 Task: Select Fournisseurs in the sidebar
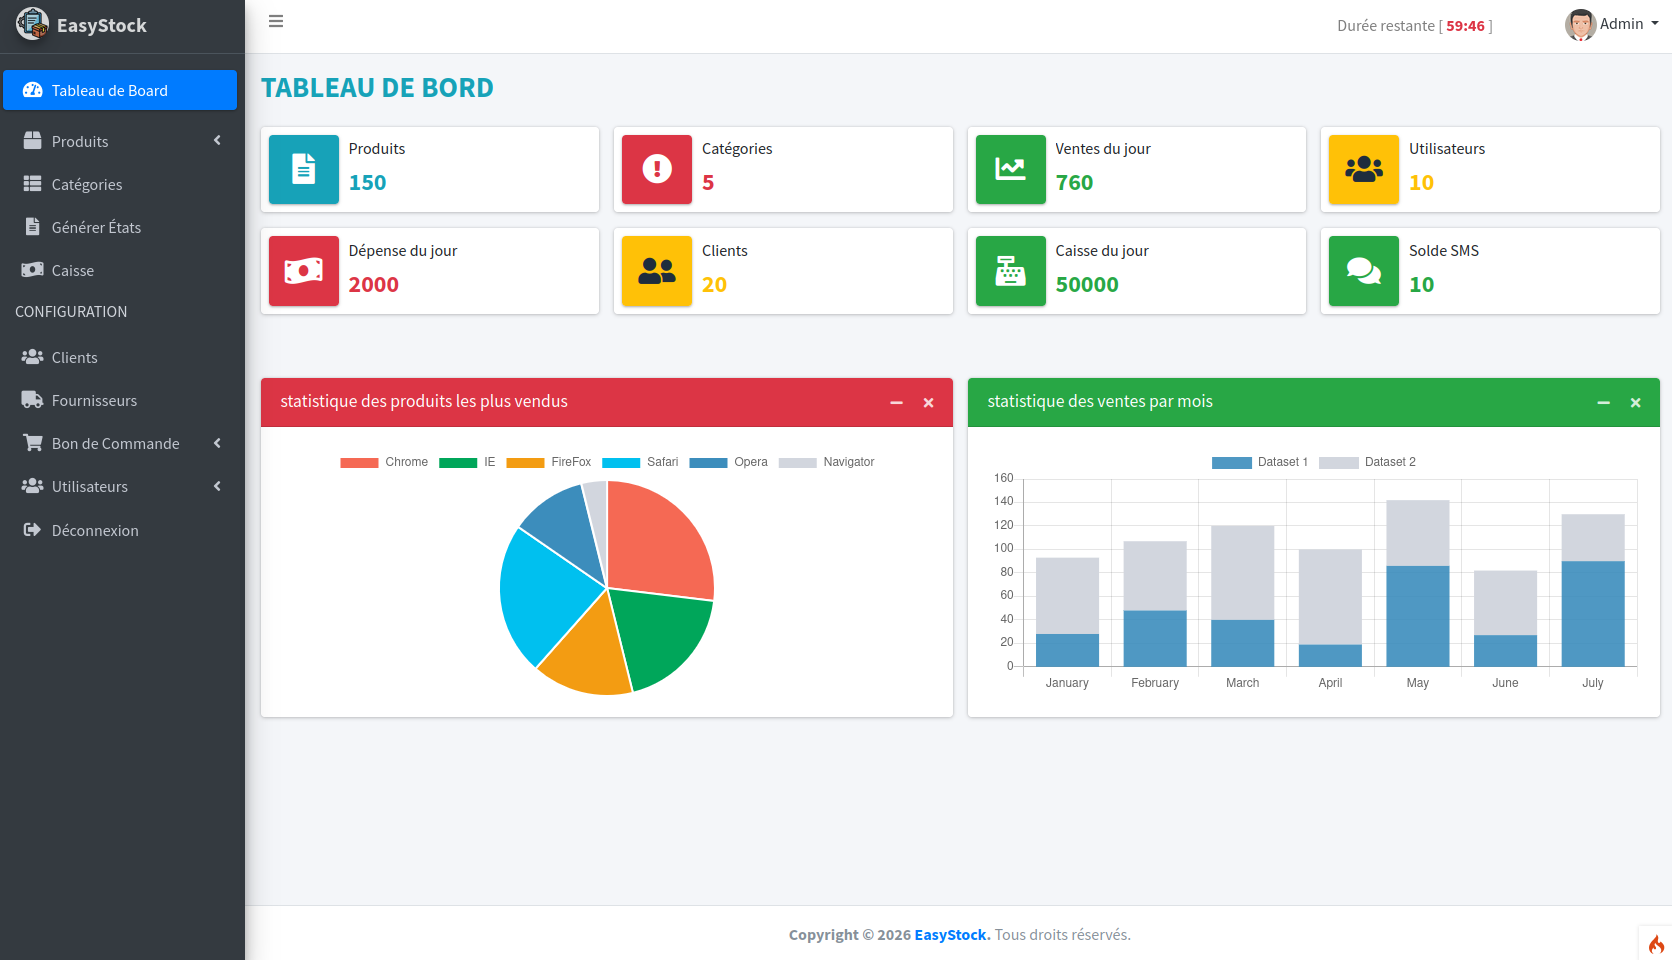coord(94,400)
